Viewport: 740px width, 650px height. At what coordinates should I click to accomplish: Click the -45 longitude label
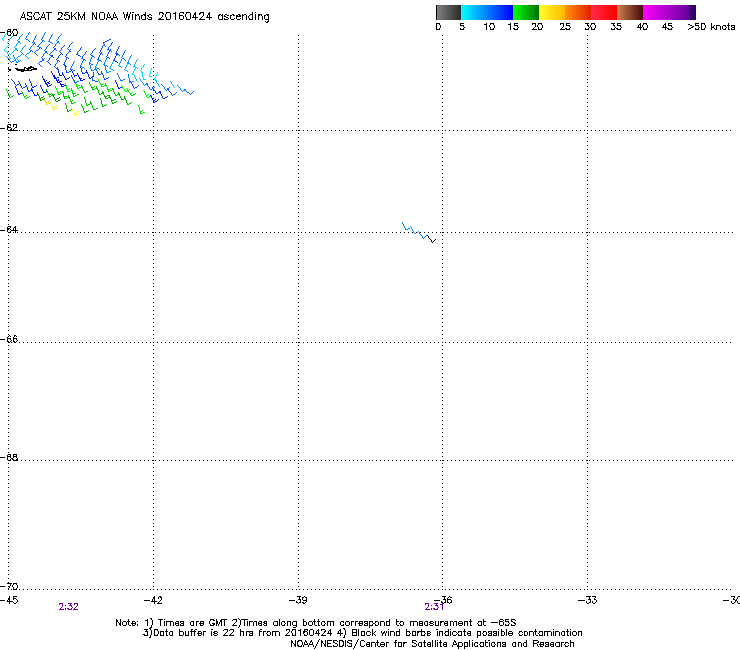coord(9,600)
